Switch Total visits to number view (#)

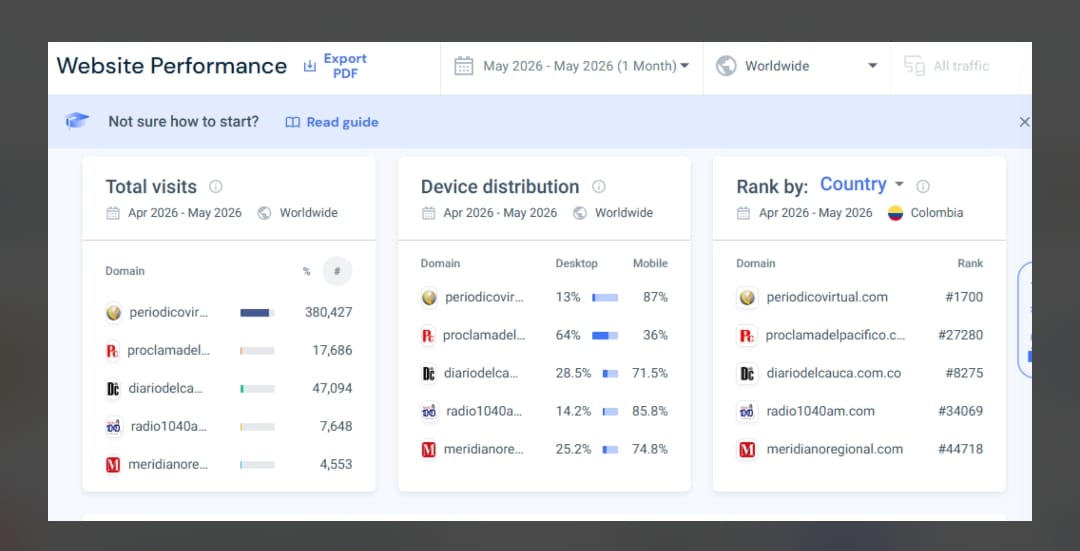point(337,271)
